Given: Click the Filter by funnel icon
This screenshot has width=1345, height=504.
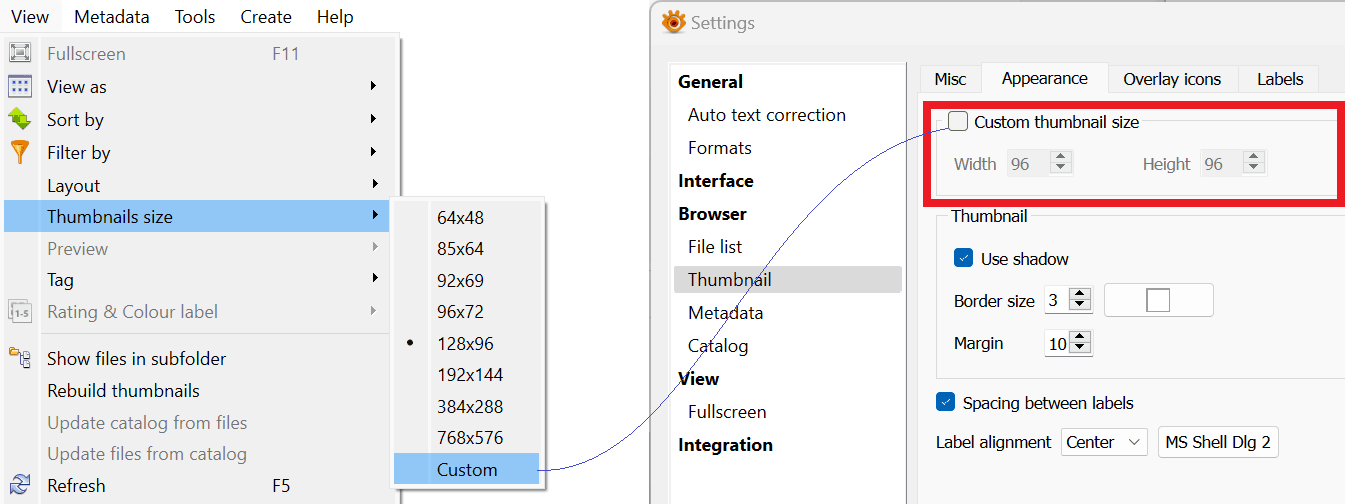Looking at the screenshot, I should coord(20,153).
